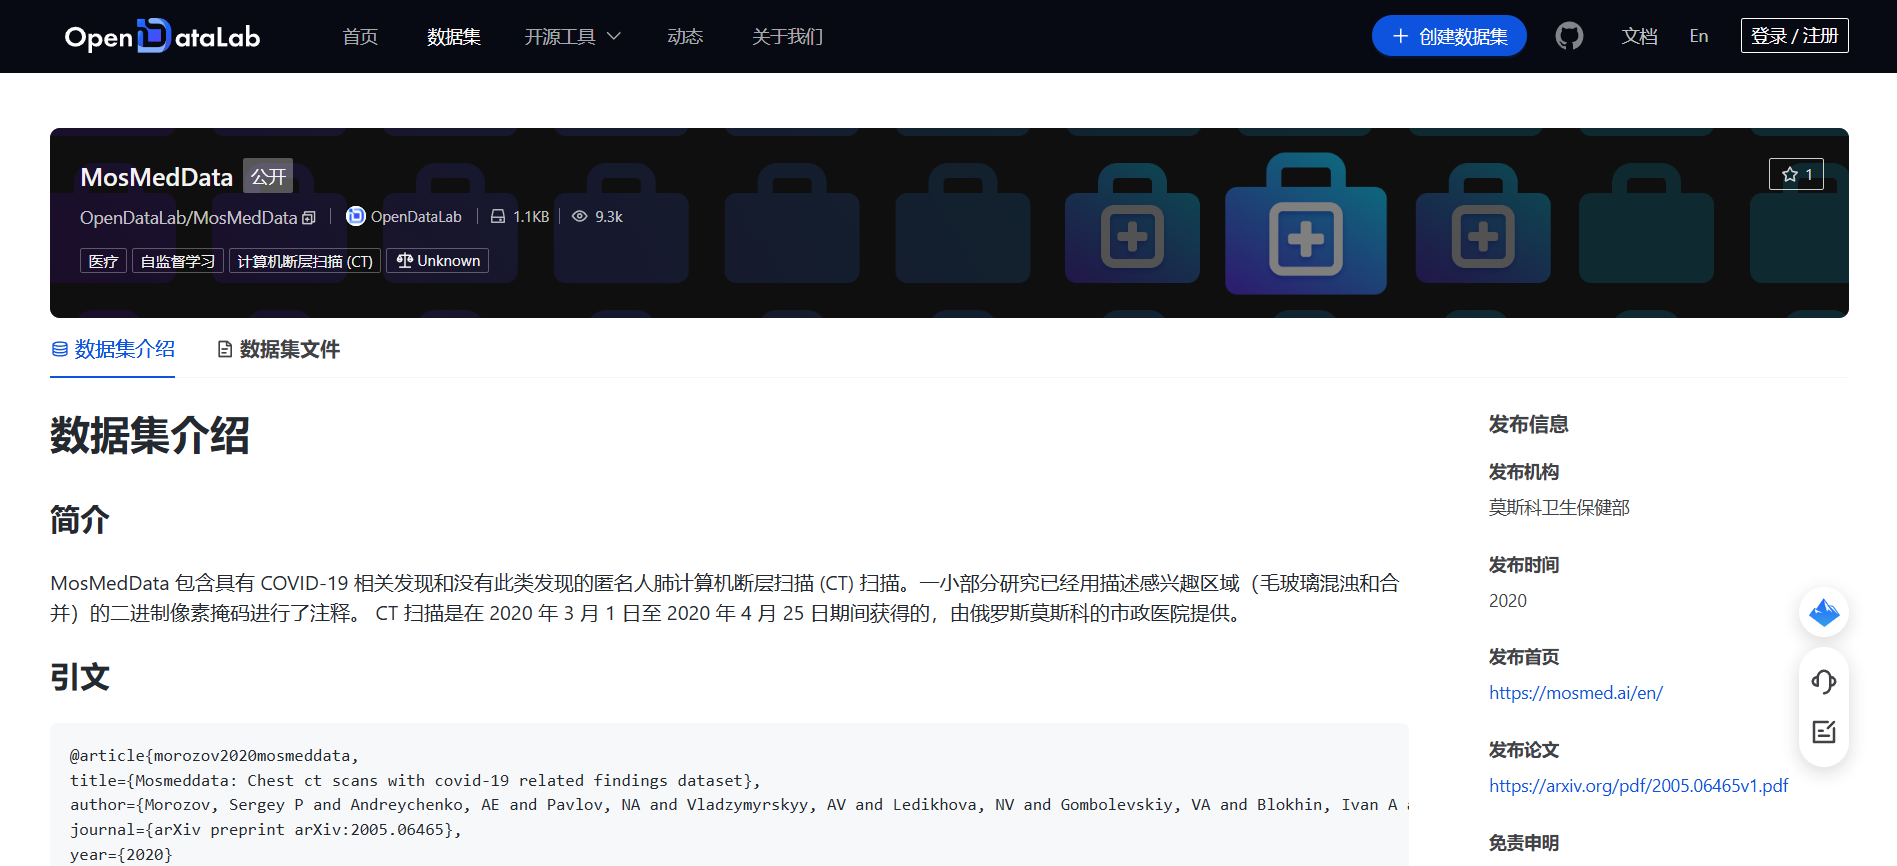Viewport: 1897px width, 866px height.
Task: Select the 自监督学习 tag
Action: pos(178,261)
